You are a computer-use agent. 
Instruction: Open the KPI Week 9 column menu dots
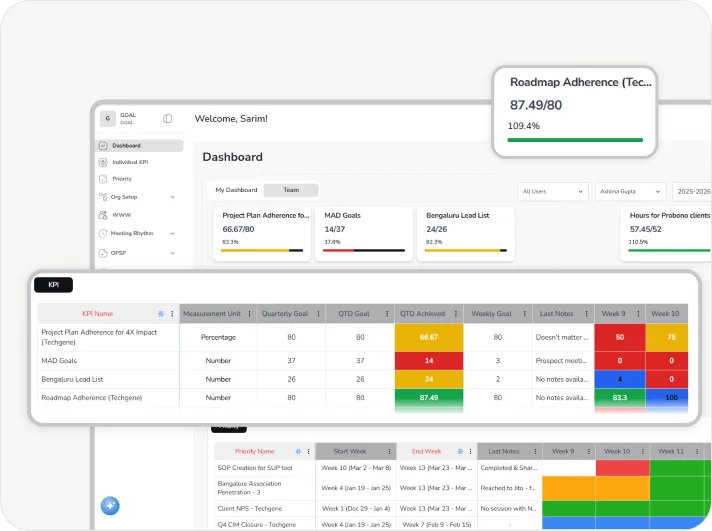638,314
